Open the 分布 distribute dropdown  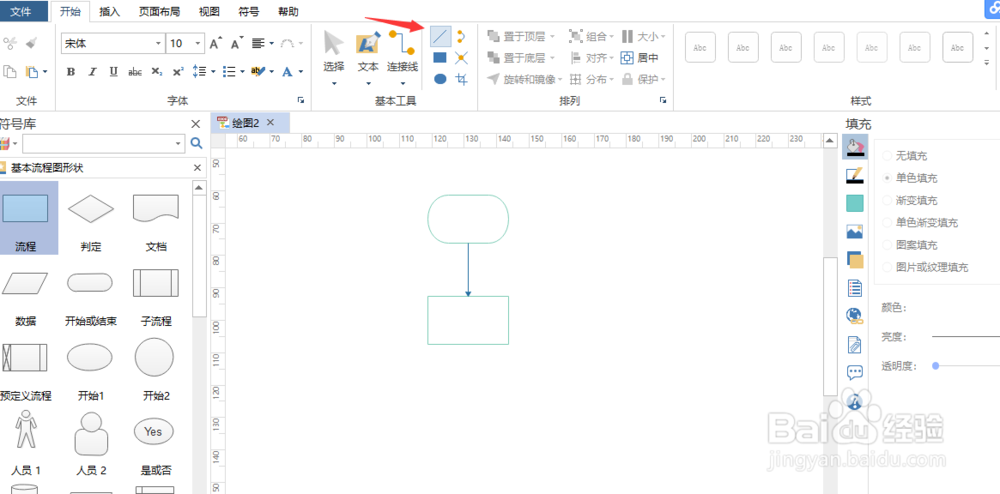(612, 80)
